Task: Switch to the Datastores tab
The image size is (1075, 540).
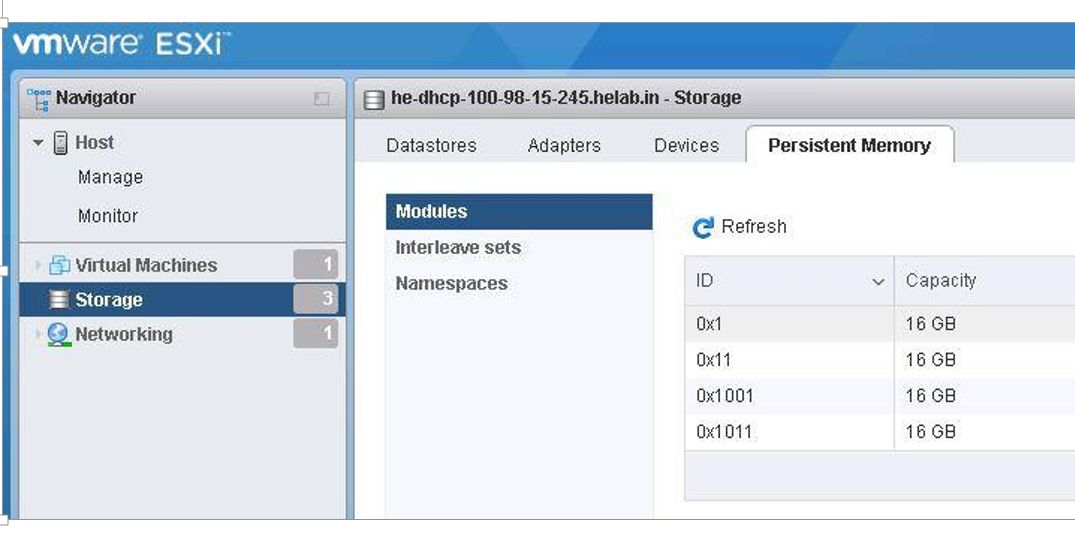Action: 431,145
